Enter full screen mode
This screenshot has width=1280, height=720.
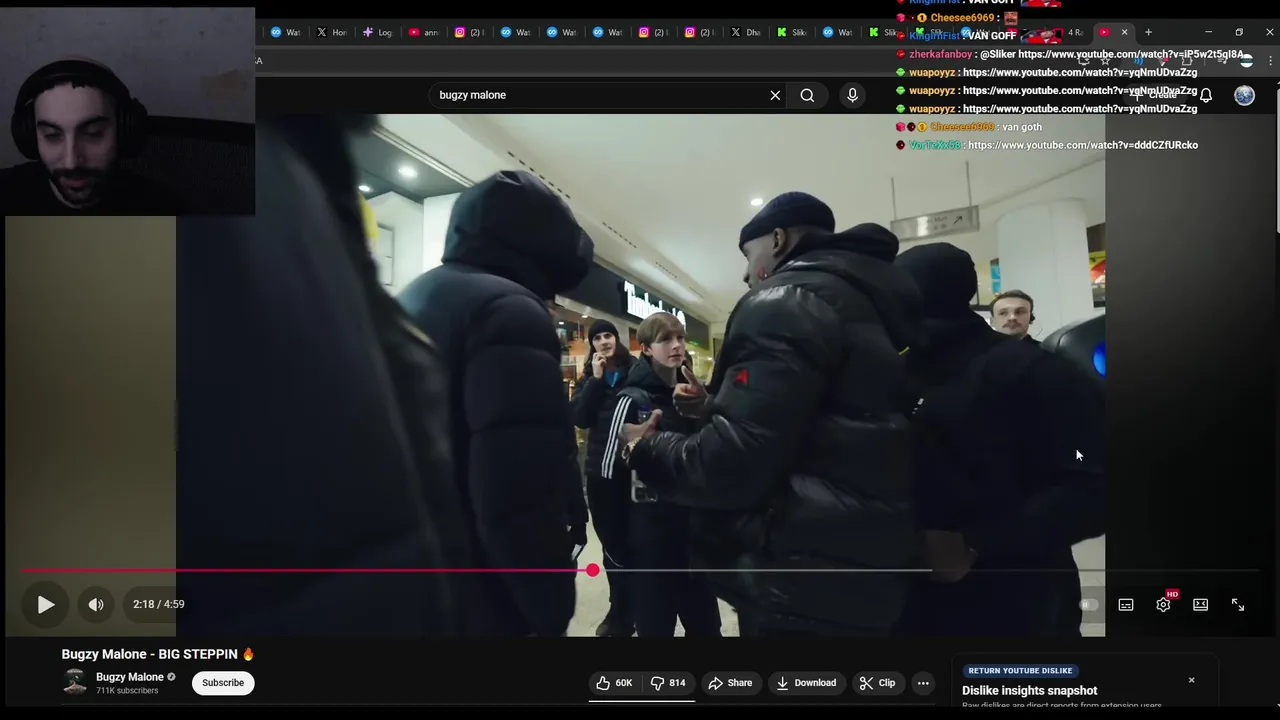[1238, 604]
